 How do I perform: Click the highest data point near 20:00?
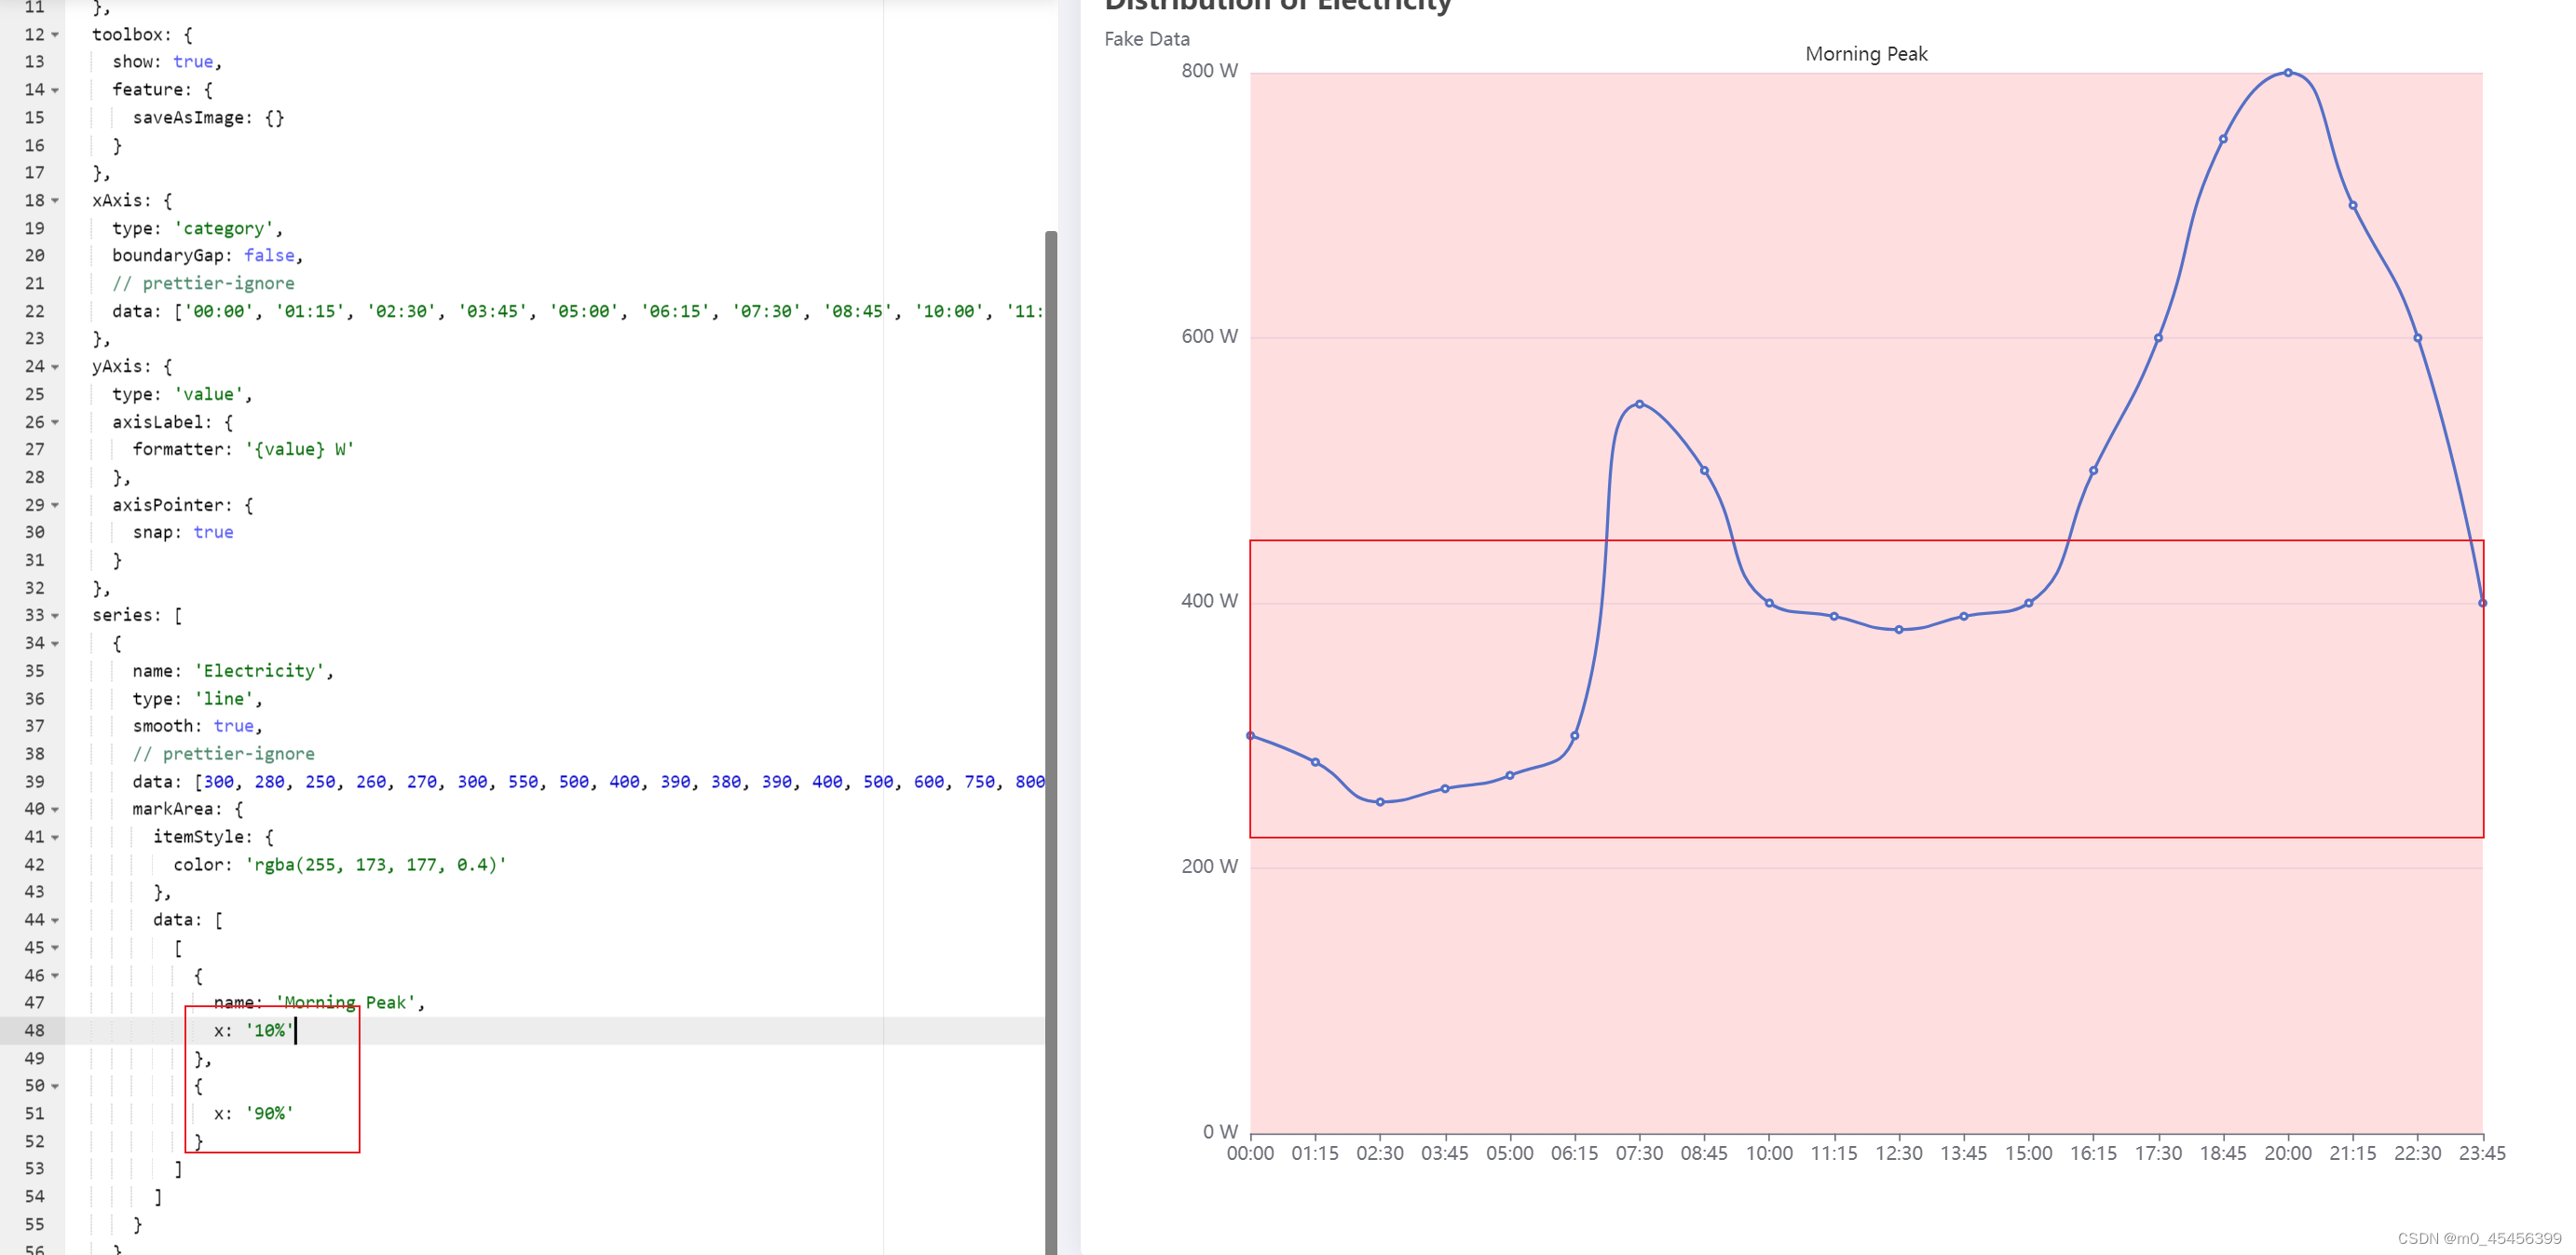pyautogui.click(x=2287, y=72)
